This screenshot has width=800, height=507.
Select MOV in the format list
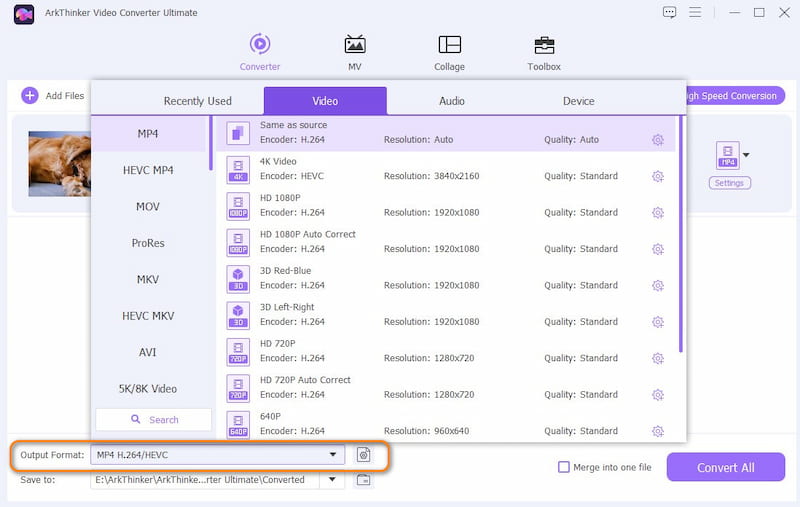tap(148, 207)
